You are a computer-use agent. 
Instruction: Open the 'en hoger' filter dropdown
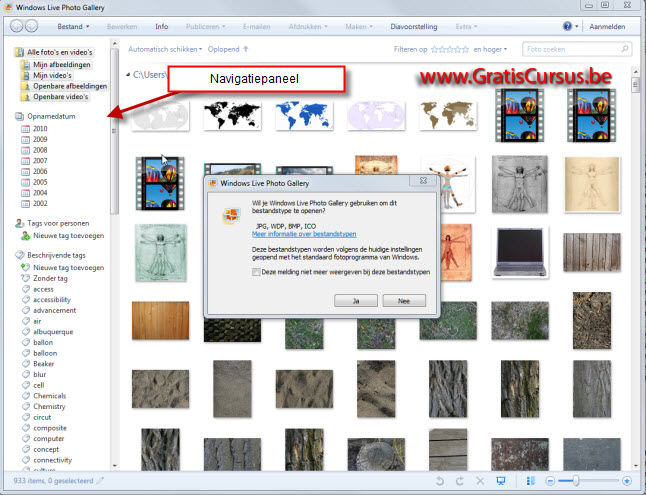pyautogui.click(x=490, y=49)
